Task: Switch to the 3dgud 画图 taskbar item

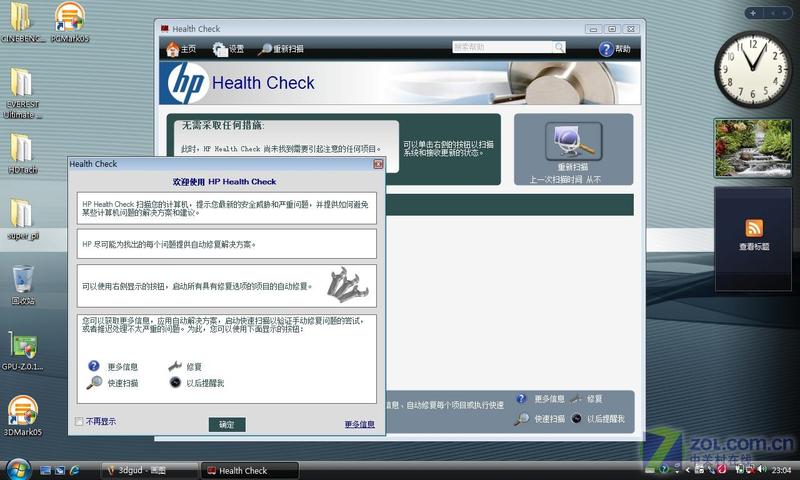Action: click(x=149, y=470)
